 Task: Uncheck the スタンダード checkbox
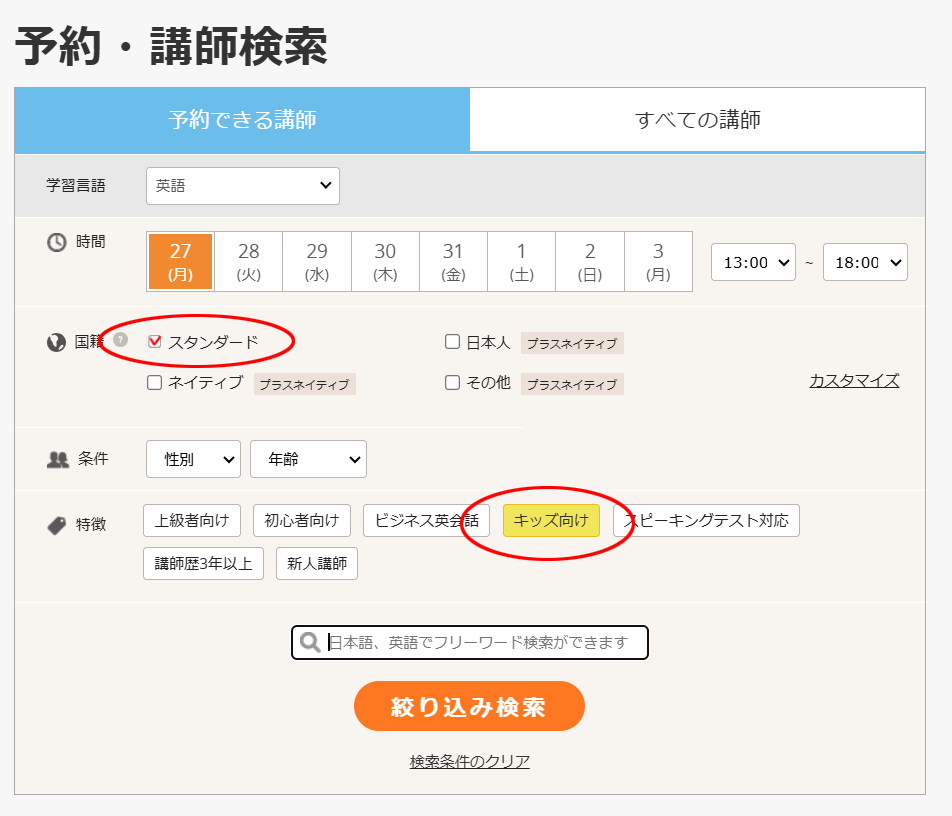click(155, 342)
